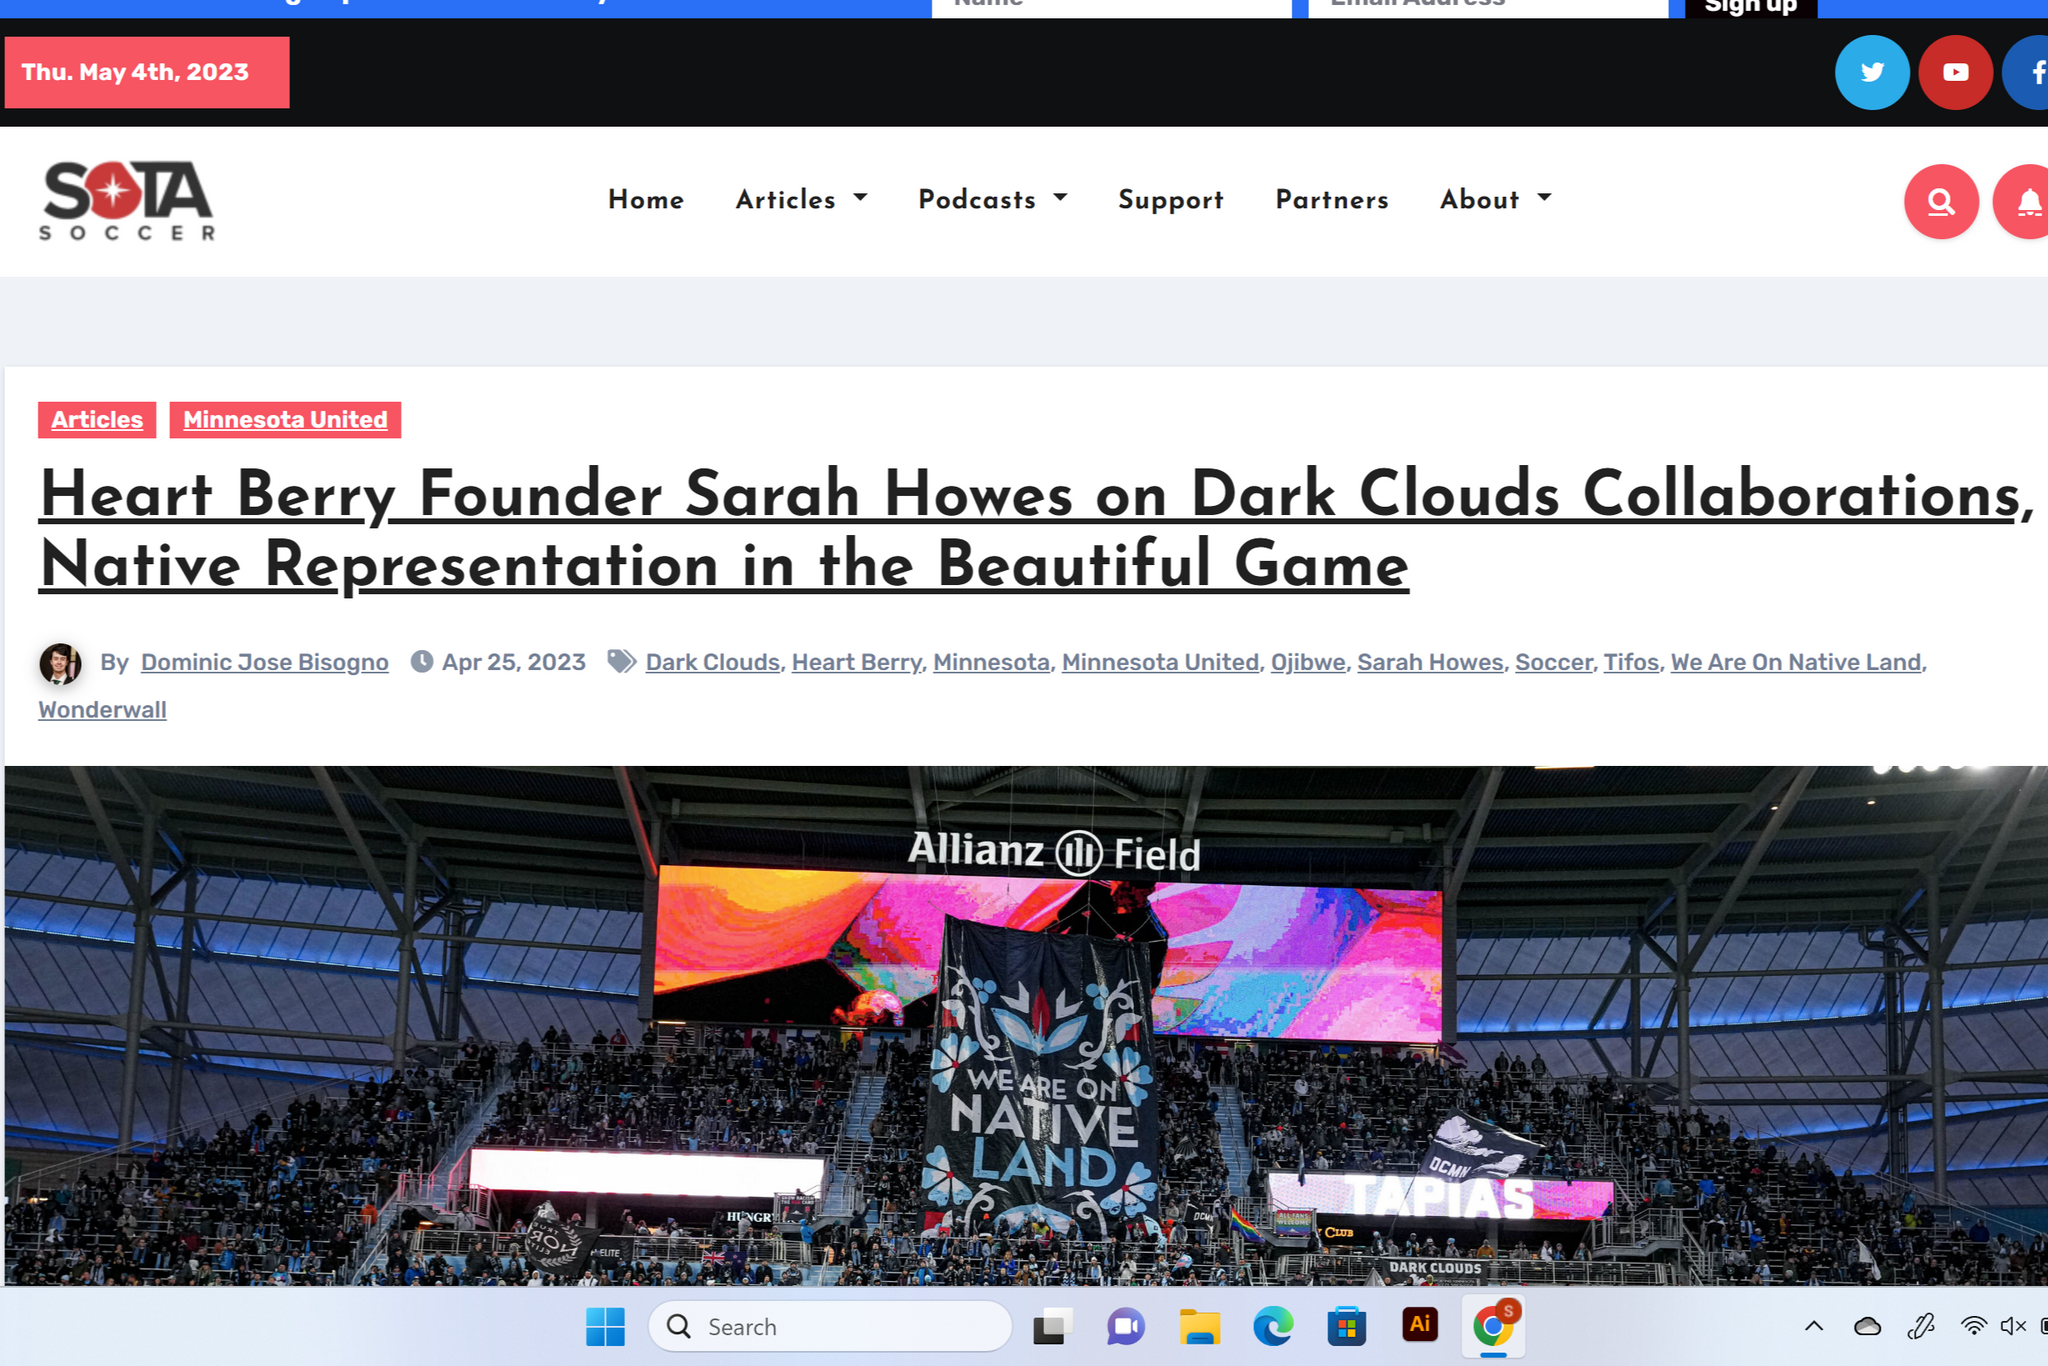The width and height of the screenshot is (2048, 1366).
Task: Click the Articles category tag
Action: 97,420
